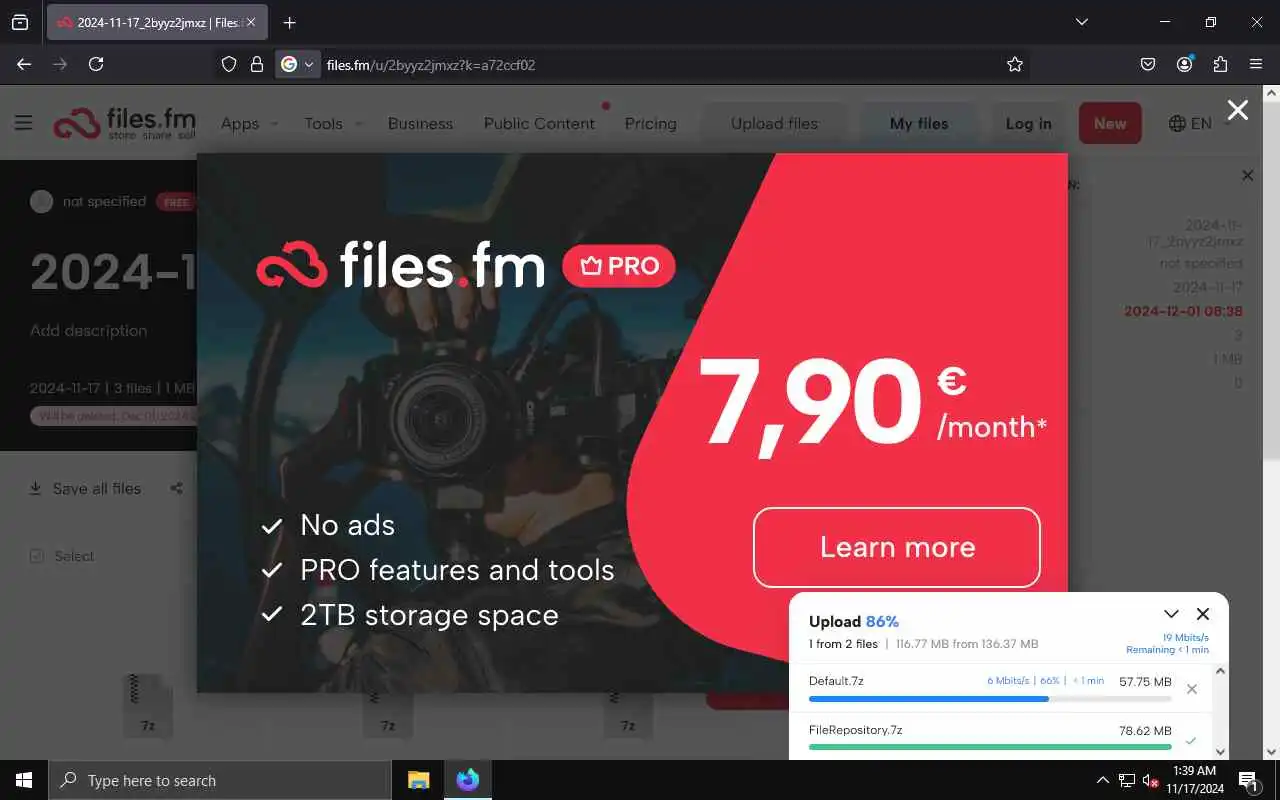Open the Pricing page
This screenshot has height=800, width=1280.
coord(650,124)
